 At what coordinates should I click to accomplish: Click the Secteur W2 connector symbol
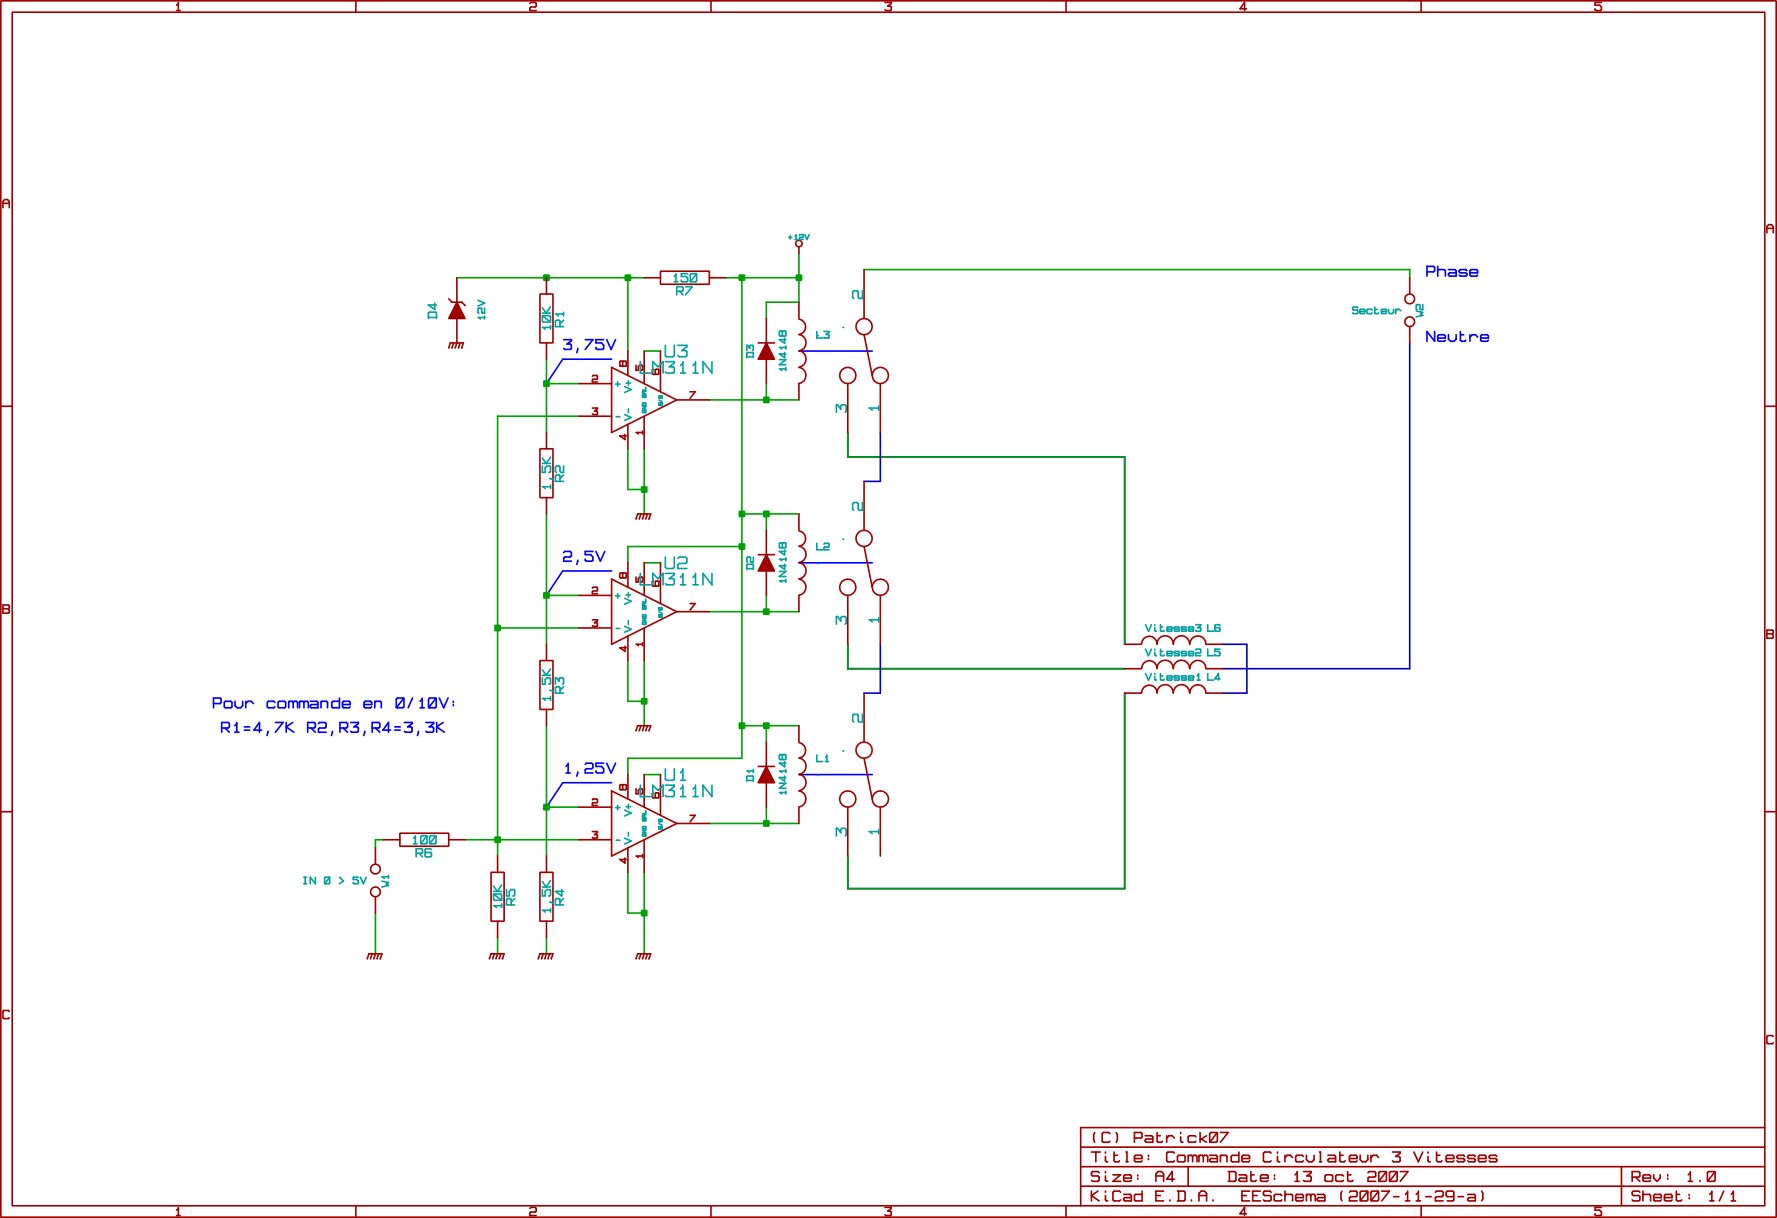(x=1409, y=310)
